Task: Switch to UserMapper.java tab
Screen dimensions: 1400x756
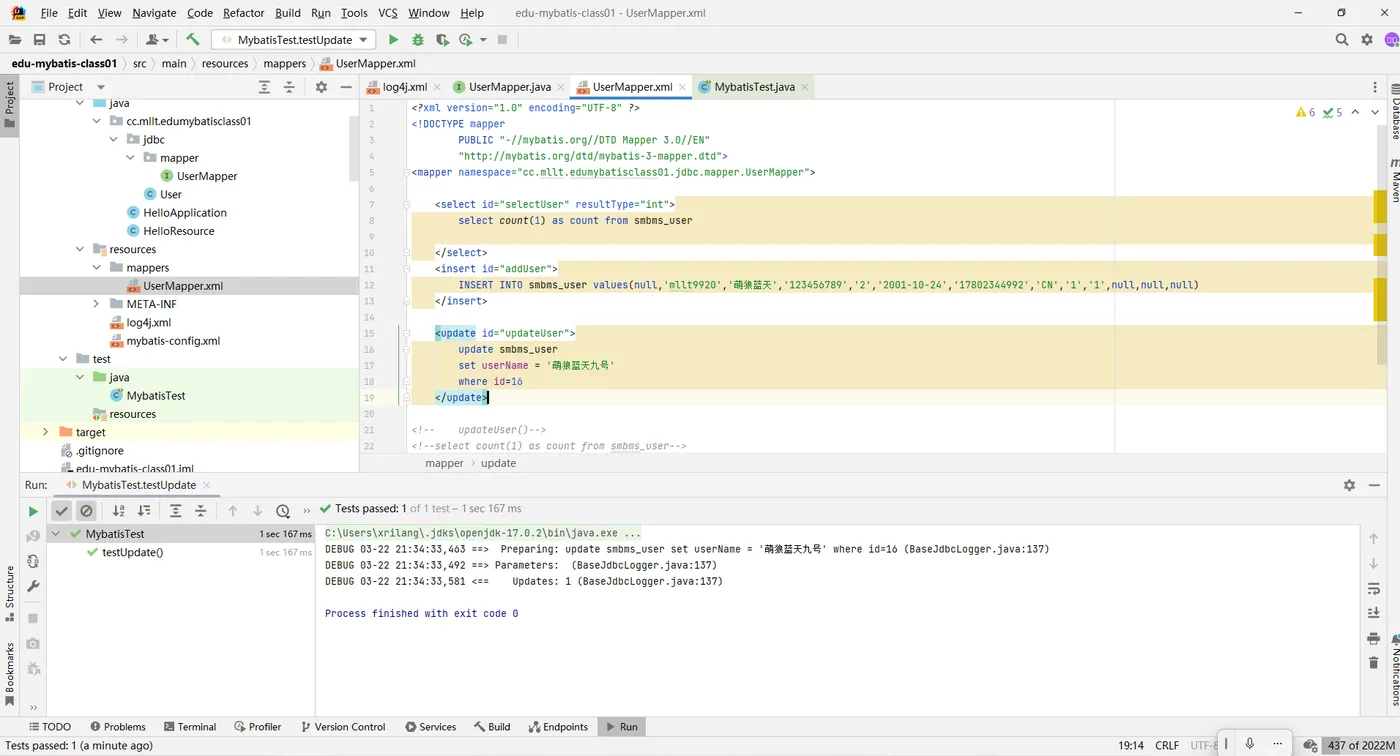Action: (x=509, y=87)
